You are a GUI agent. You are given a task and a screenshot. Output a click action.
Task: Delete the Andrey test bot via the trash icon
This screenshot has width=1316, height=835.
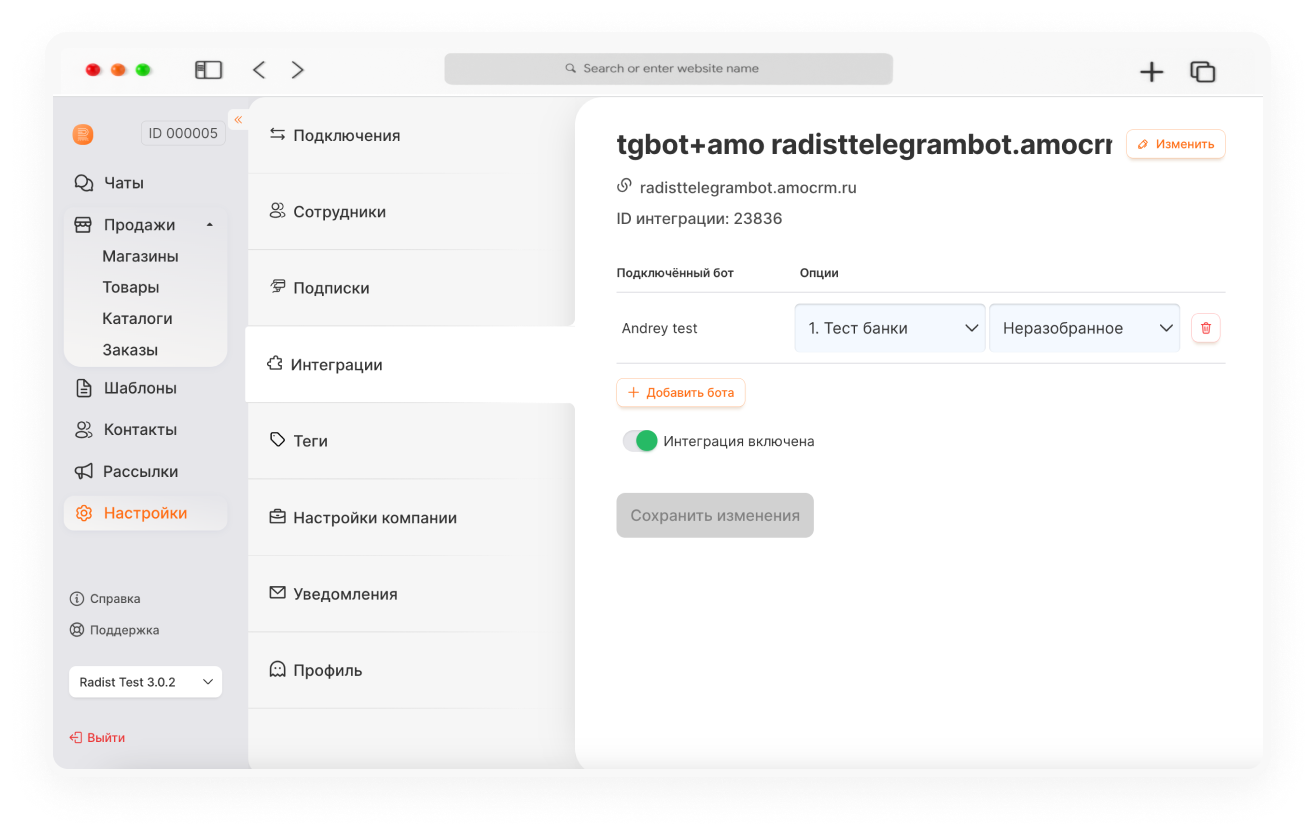(1206, 328)
